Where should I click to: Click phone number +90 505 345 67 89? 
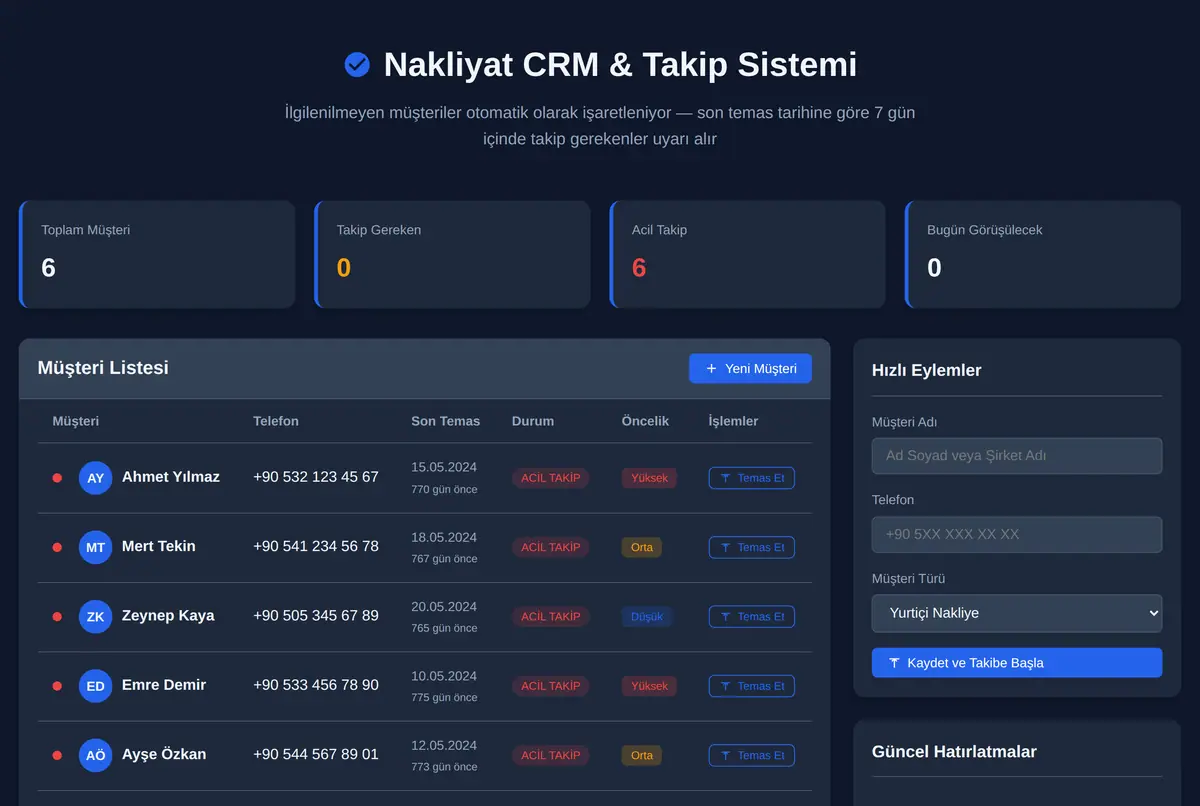[316, 615]
